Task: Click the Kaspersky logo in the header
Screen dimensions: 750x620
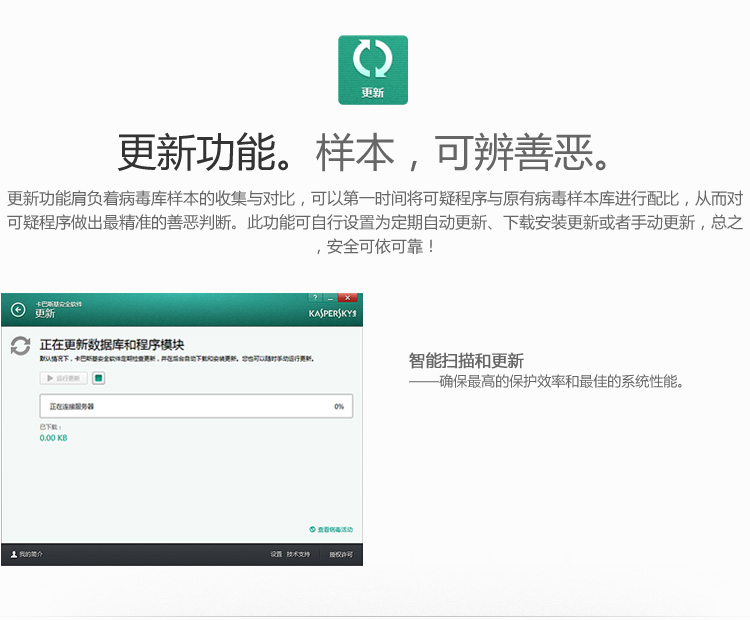Action: coord(332,313)
